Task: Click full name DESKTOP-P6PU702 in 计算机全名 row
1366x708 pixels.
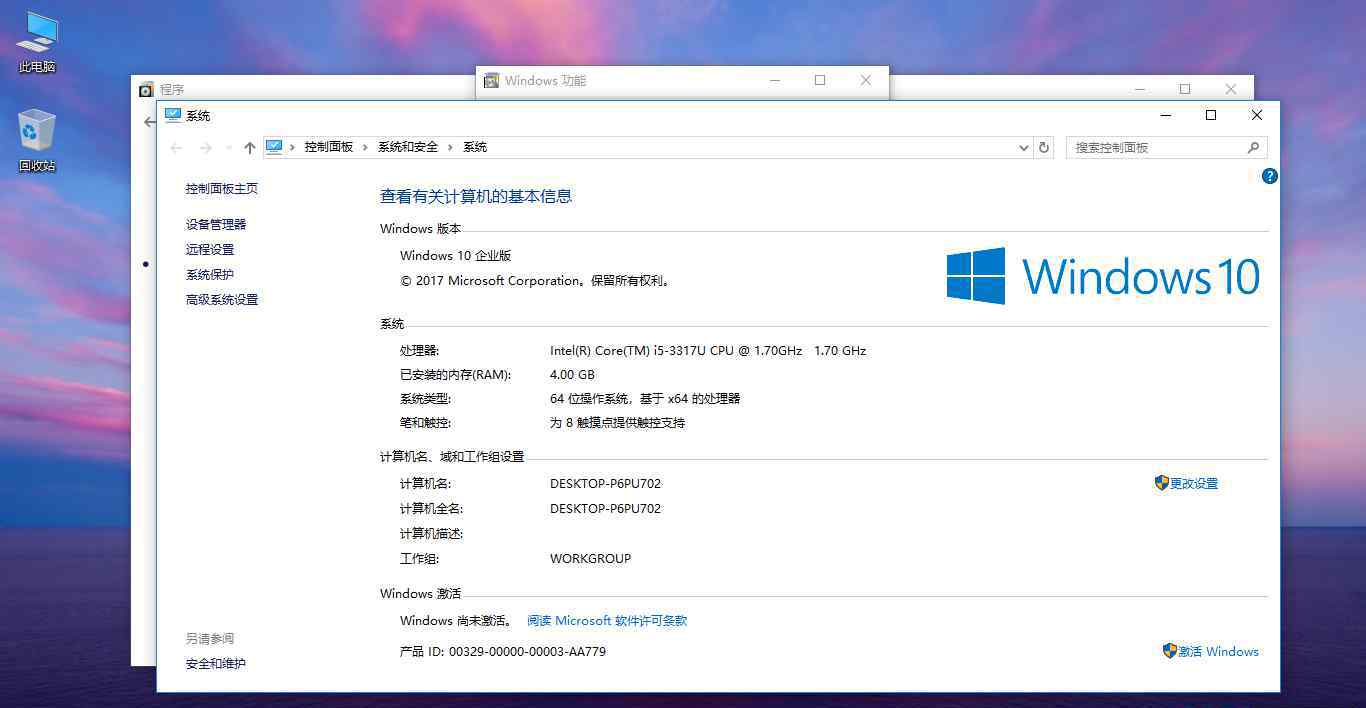Action: [x=605, y=508]
